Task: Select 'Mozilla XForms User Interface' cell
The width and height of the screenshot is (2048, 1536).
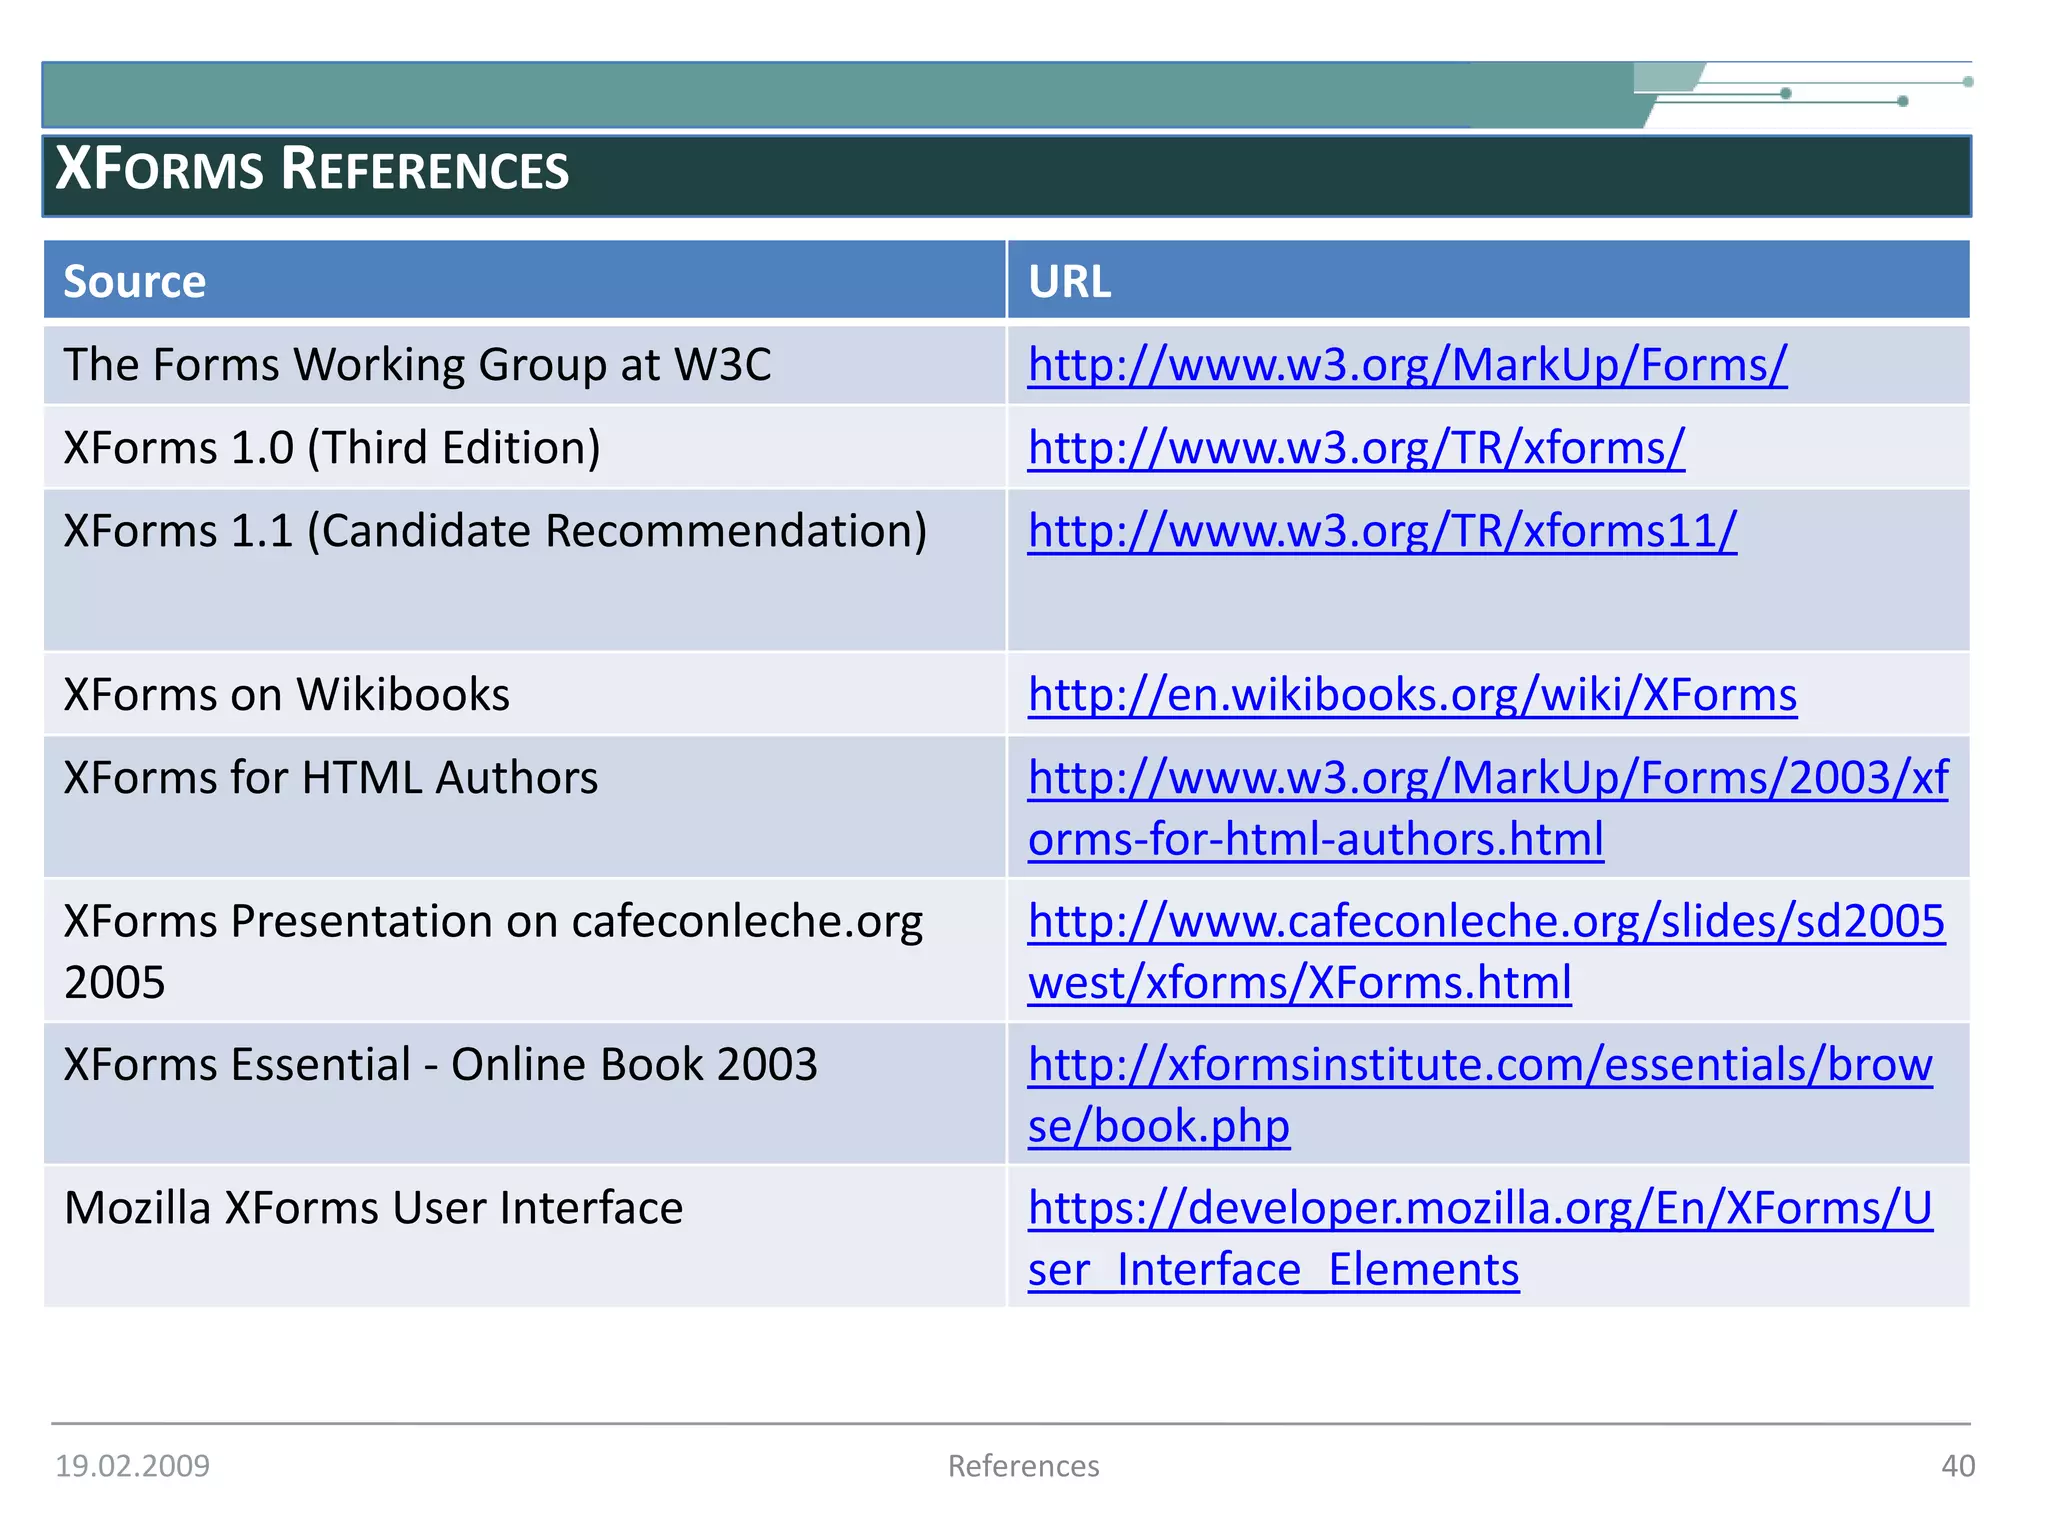Action: click(524, 1237)
